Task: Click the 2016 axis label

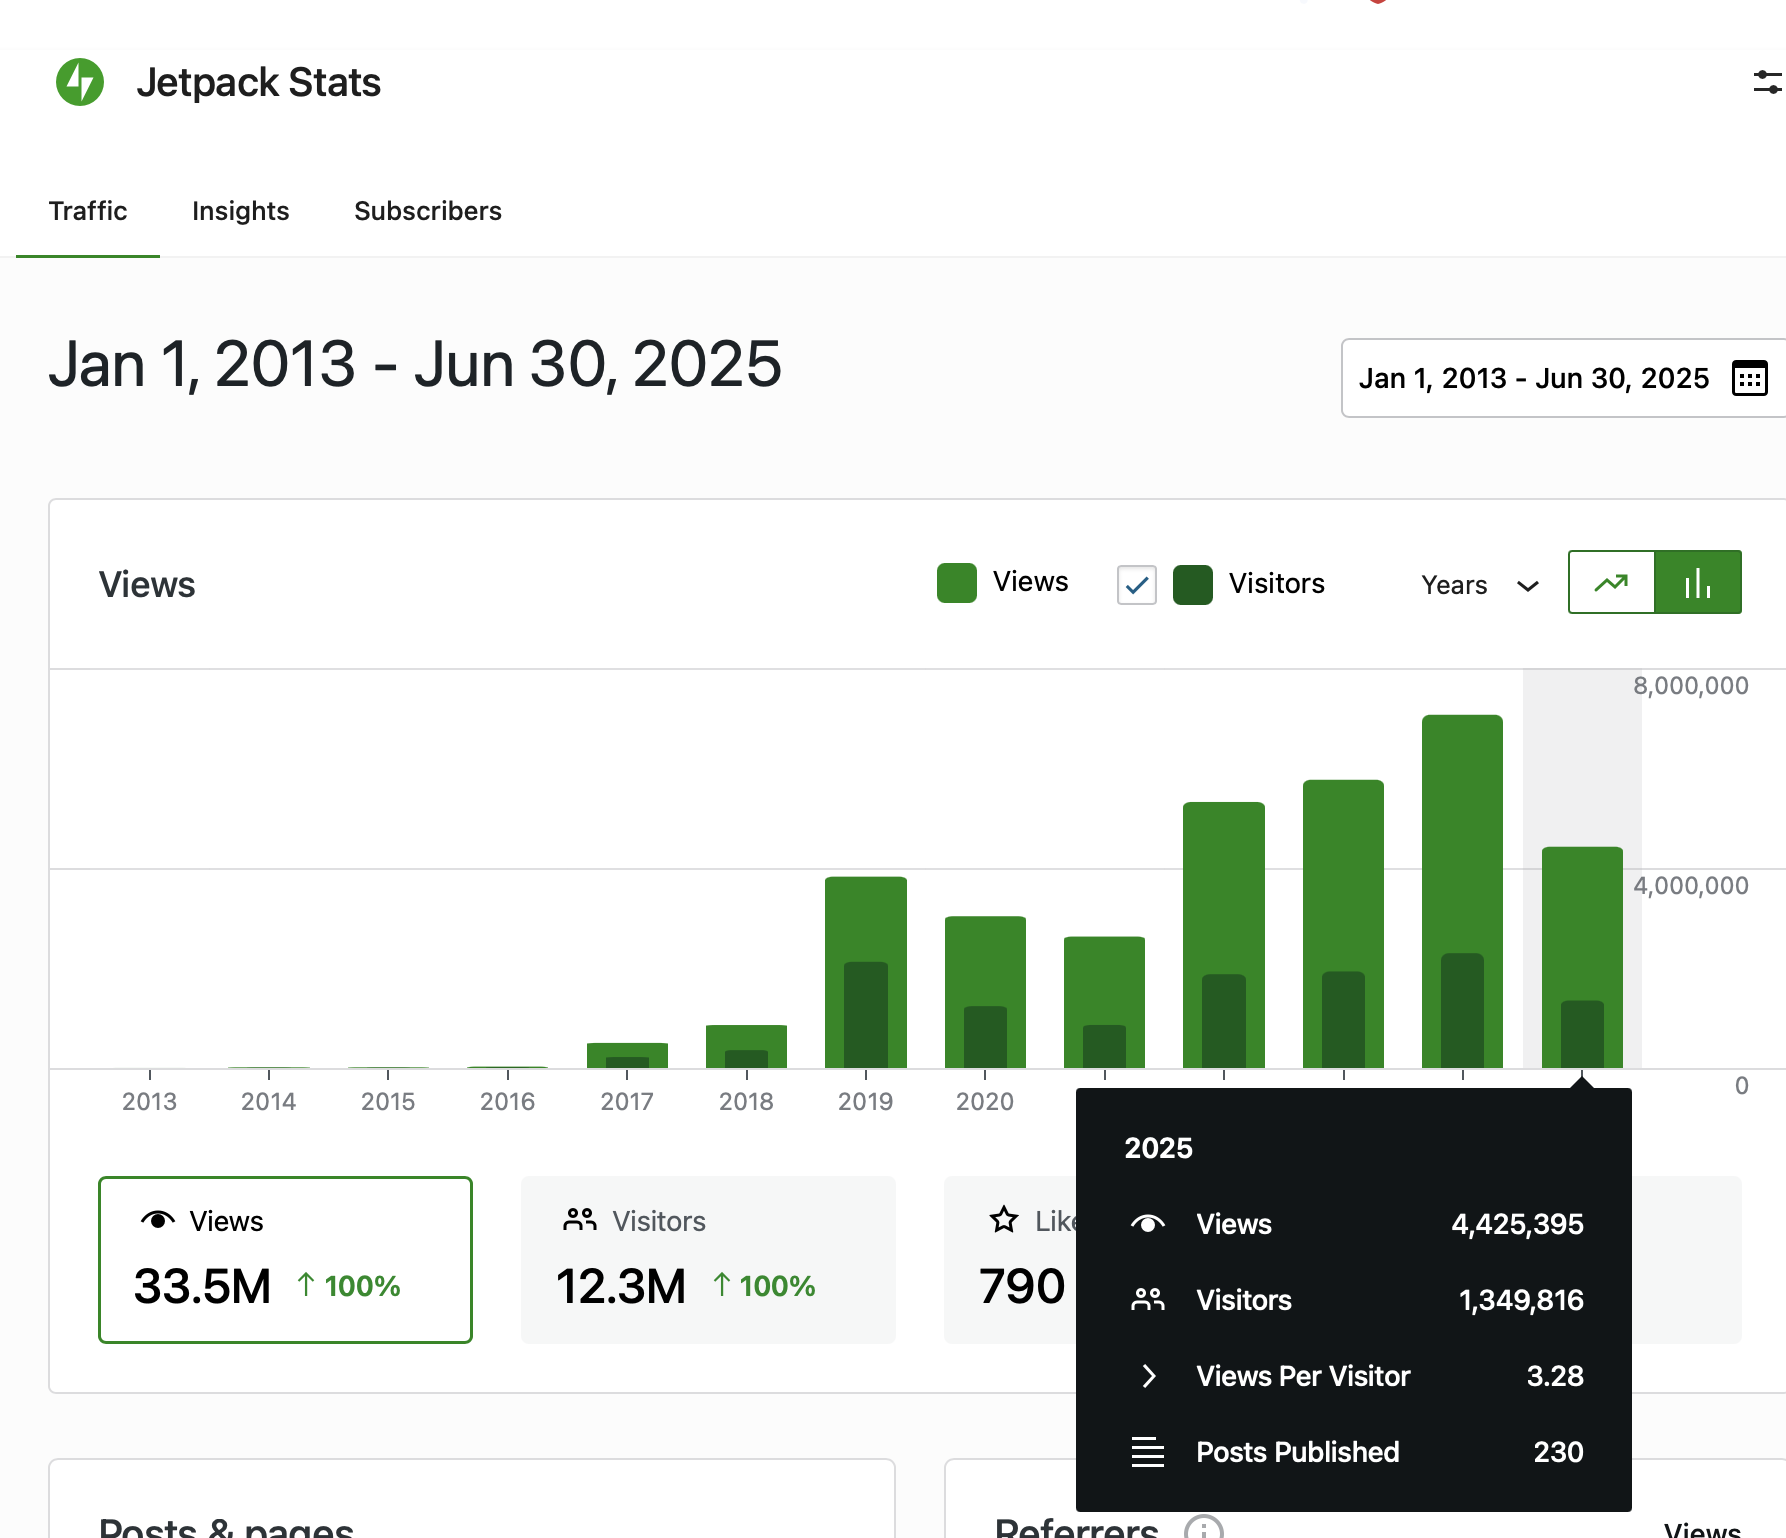Action: (x=507, y=1101)
